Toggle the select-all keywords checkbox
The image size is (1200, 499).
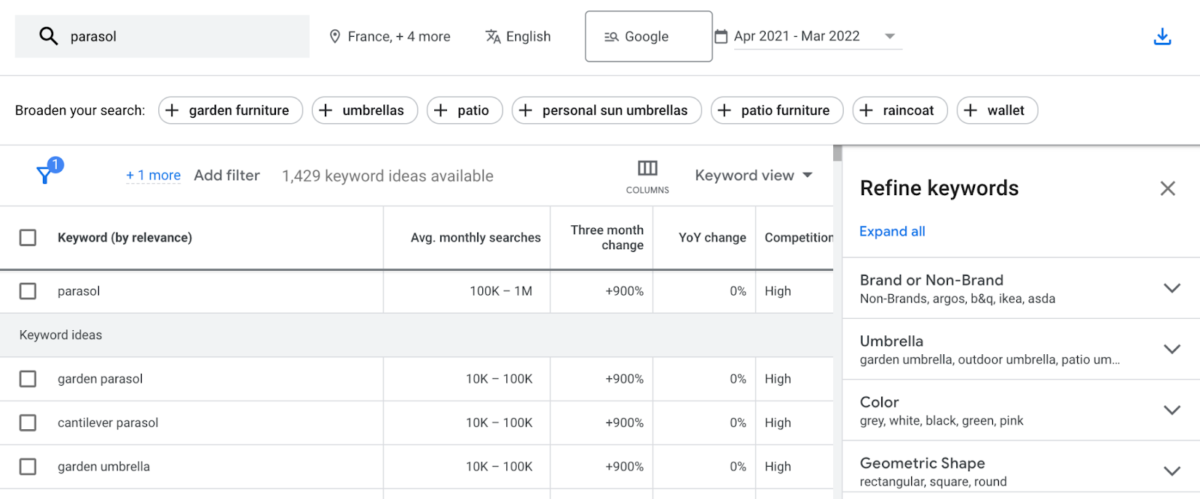(x=28, y=238)
